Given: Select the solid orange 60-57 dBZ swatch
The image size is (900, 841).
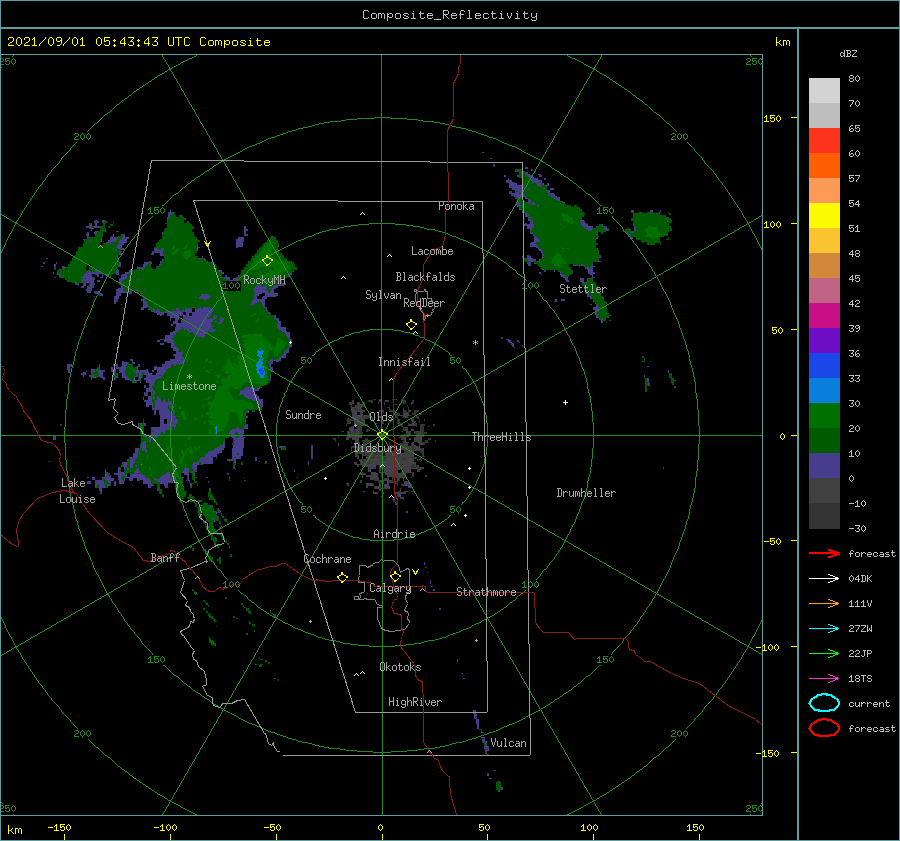Looking at the screenshot, I should coord(824,166).
